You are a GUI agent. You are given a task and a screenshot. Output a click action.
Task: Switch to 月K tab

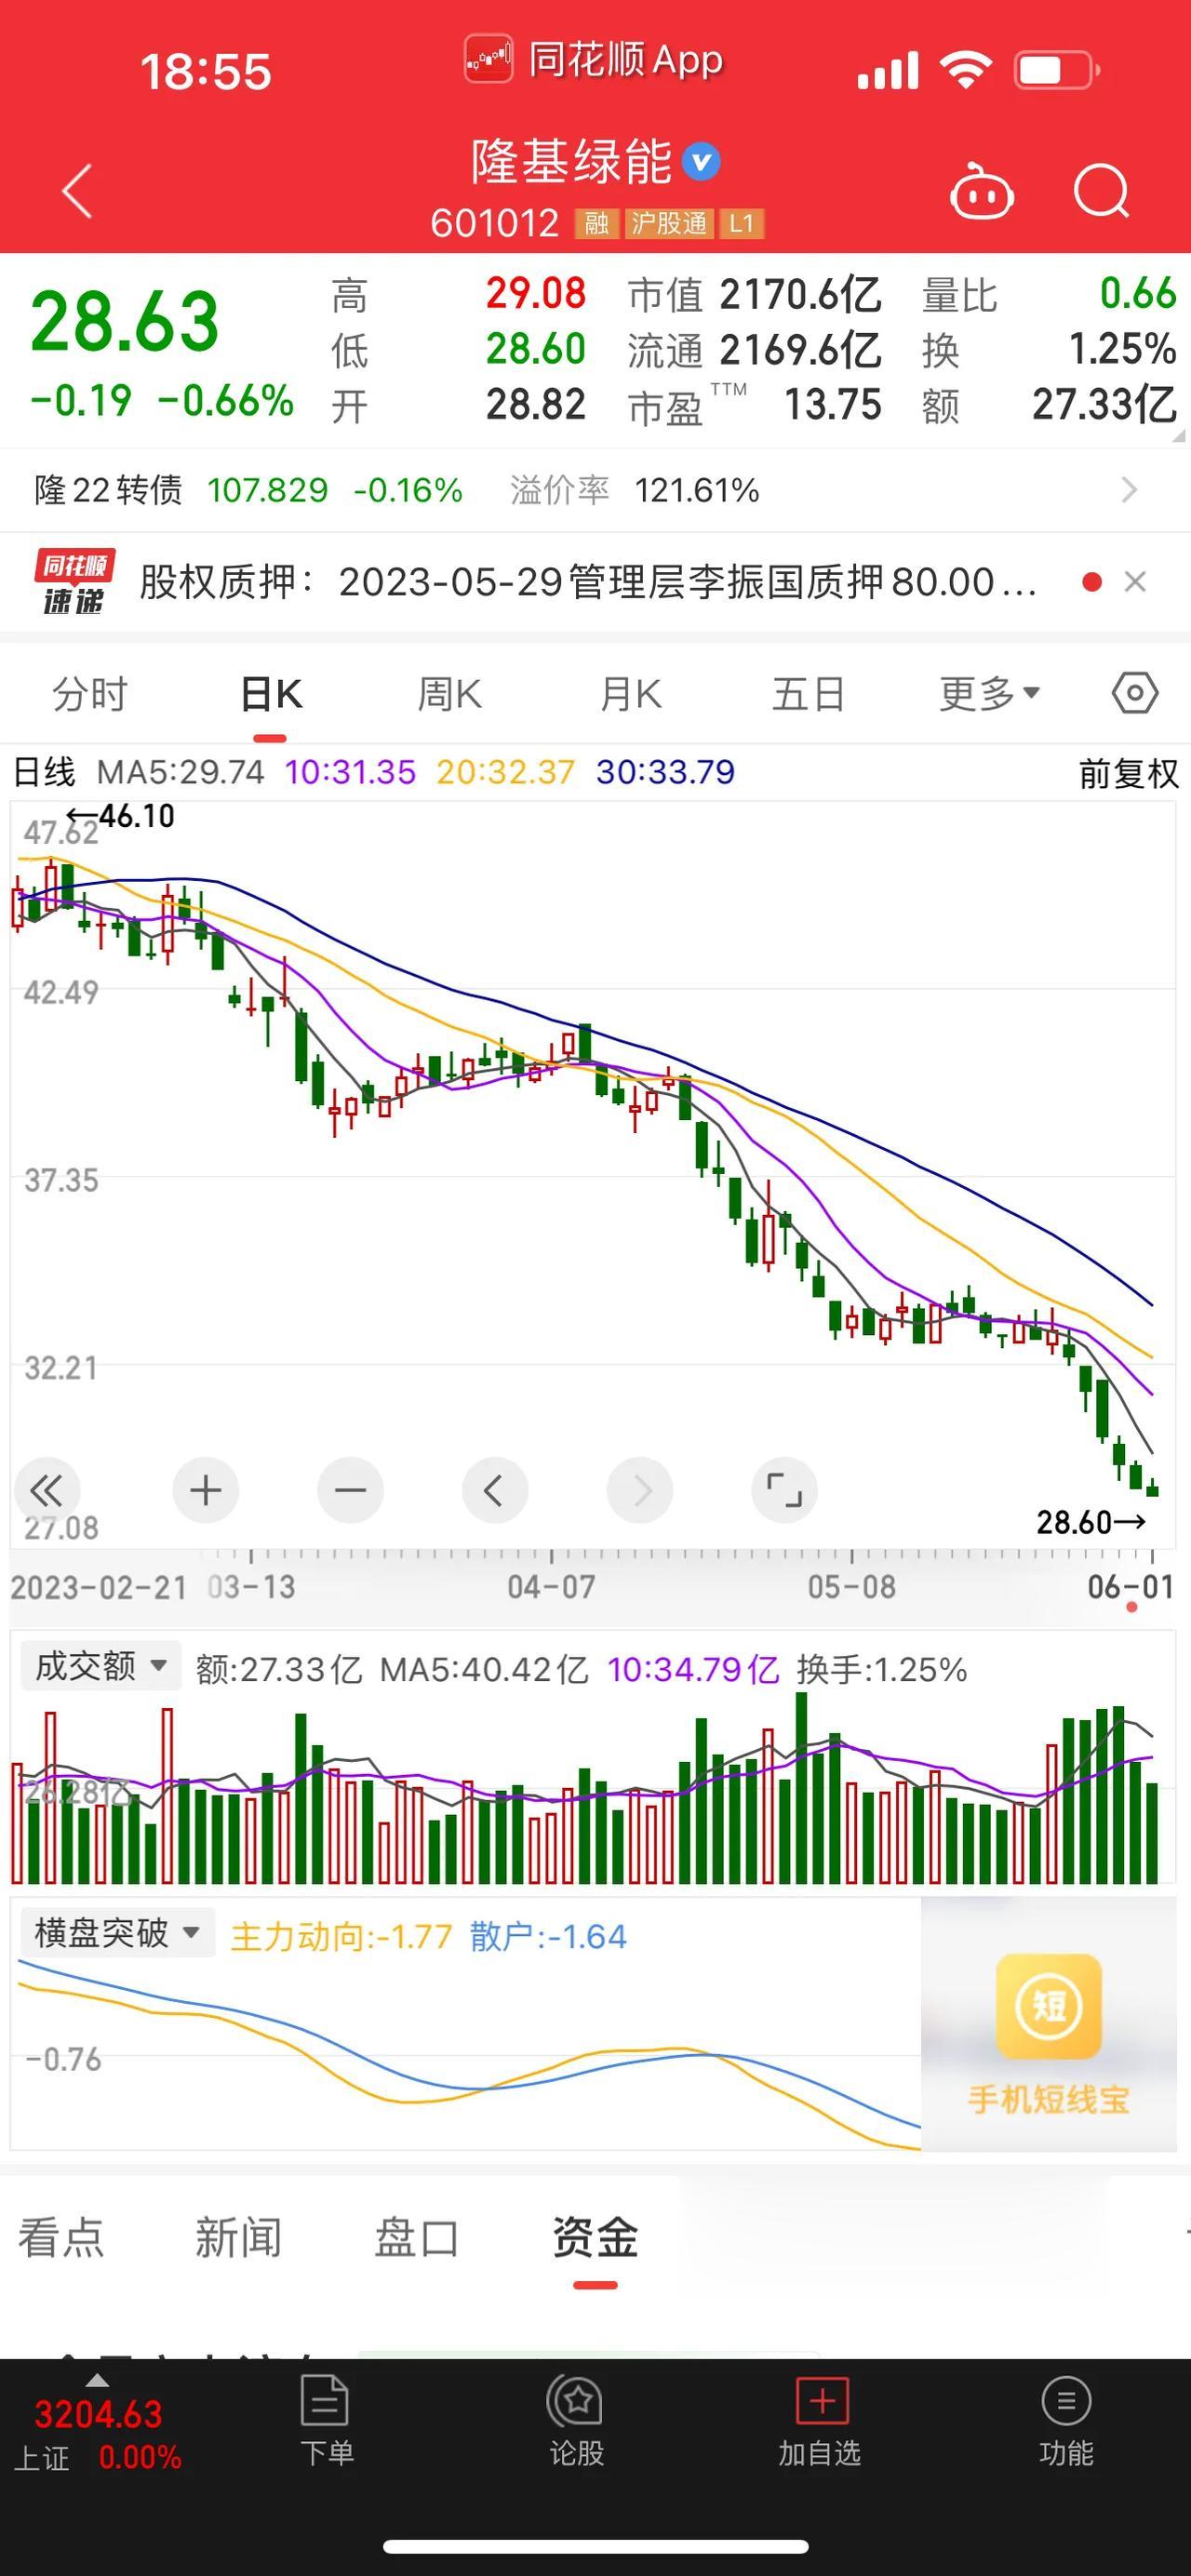pos(630,694)
